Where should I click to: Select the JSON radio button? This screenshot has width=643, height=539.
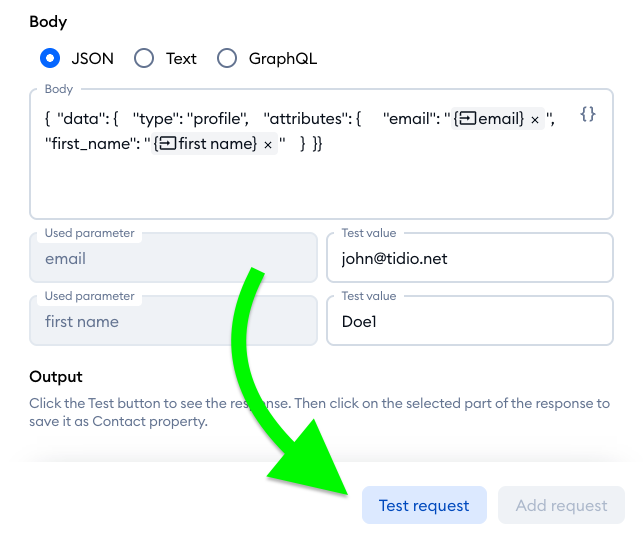coord(51,58)
